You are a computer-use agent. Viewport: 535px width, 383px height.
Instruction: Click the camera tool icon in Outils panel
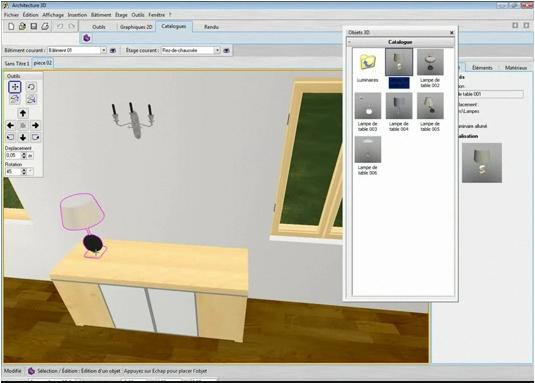point(31,99)
